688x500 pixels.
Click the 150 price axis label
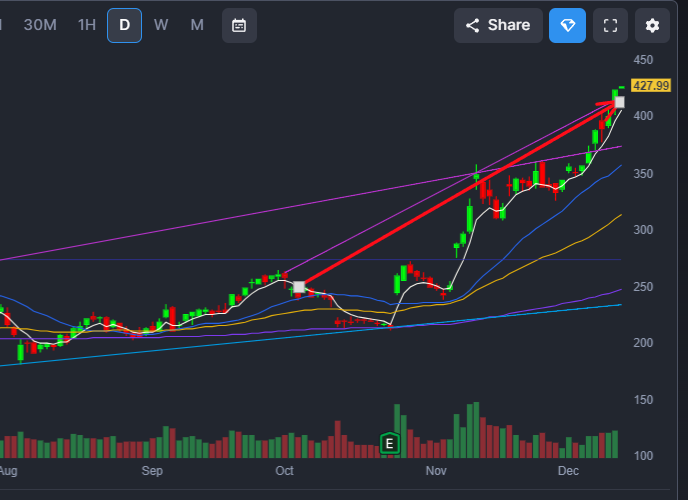(643, 400)
